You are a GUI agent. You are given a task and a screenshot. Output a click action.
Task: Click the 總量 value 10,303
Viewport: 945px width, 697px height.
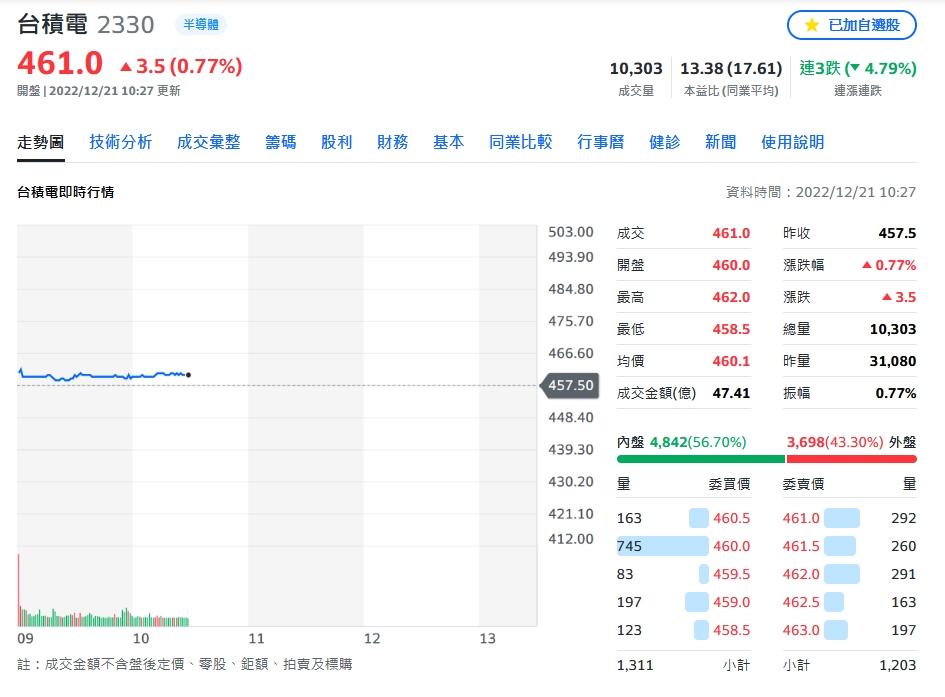(893, 329)
